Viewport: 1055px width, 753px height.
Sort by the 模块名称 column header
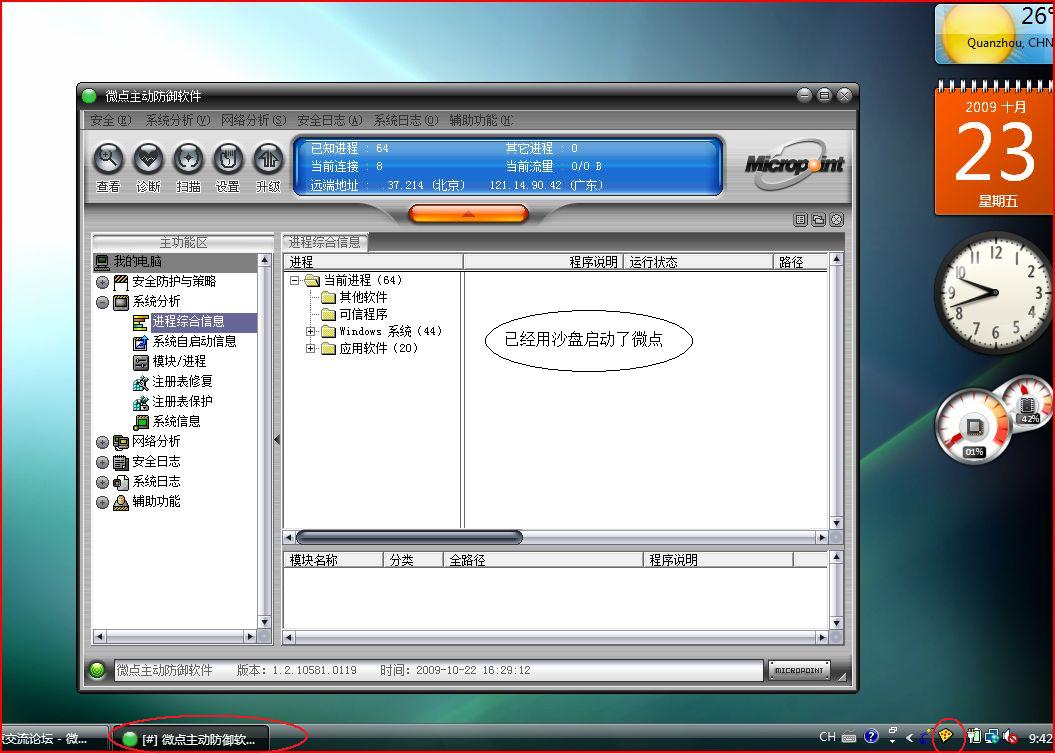334,560
